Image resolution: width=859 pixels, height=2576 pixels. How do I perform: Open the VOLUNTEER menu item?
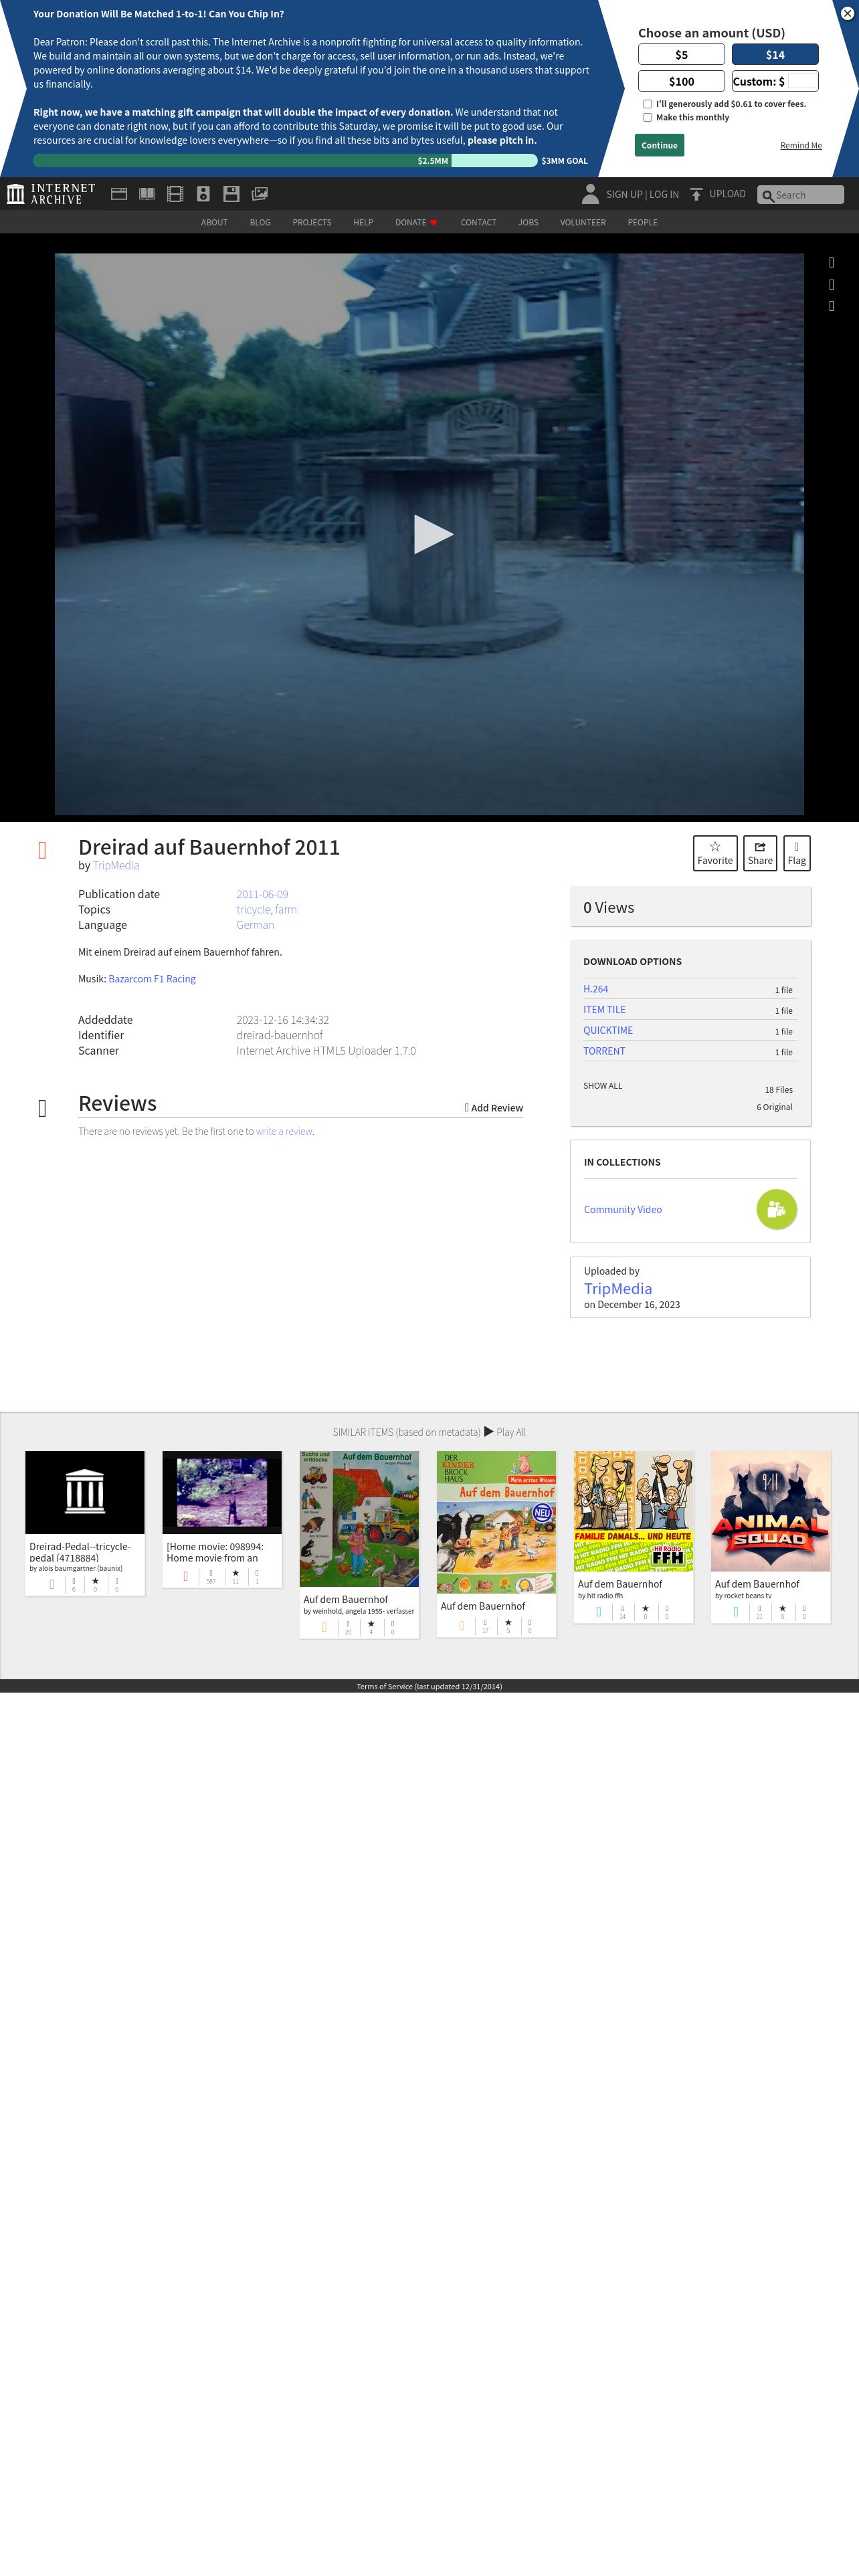click(583, 223)
